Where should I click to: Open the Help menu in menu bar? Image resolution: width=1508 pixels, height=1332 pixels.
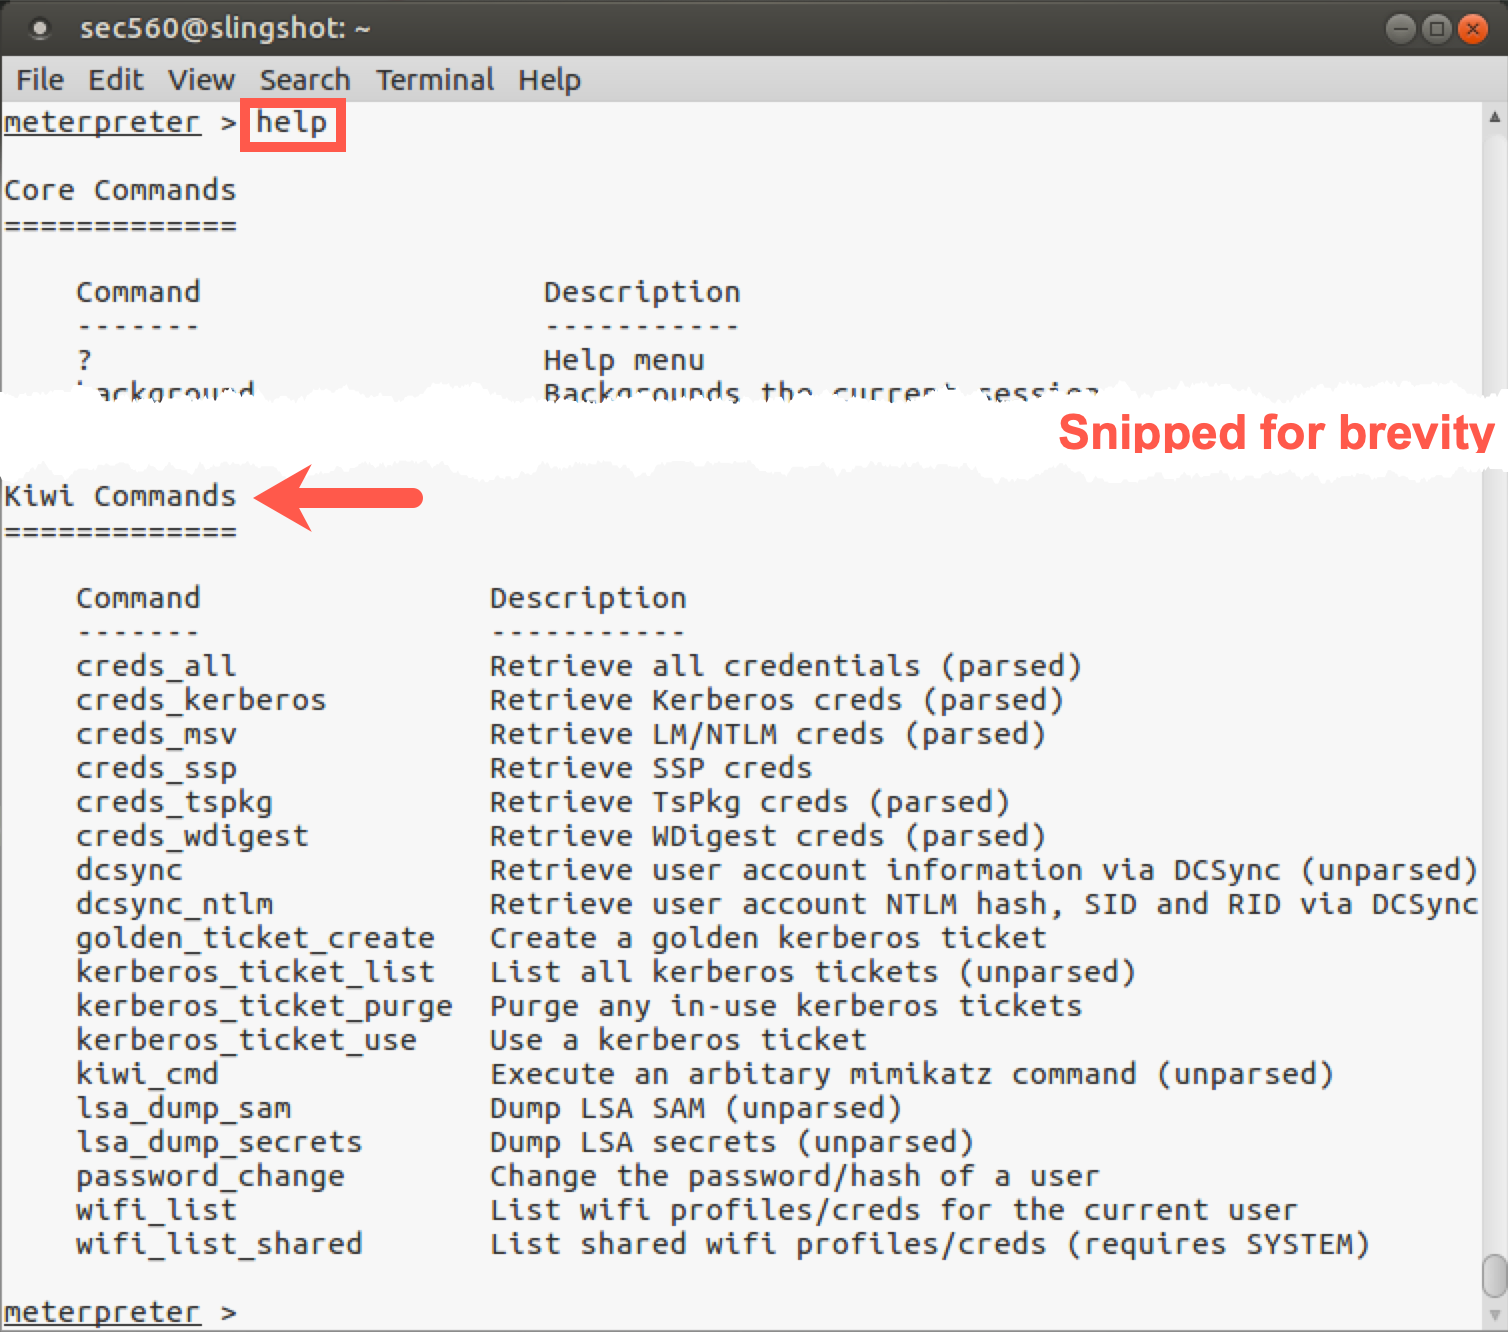point(549,80)
